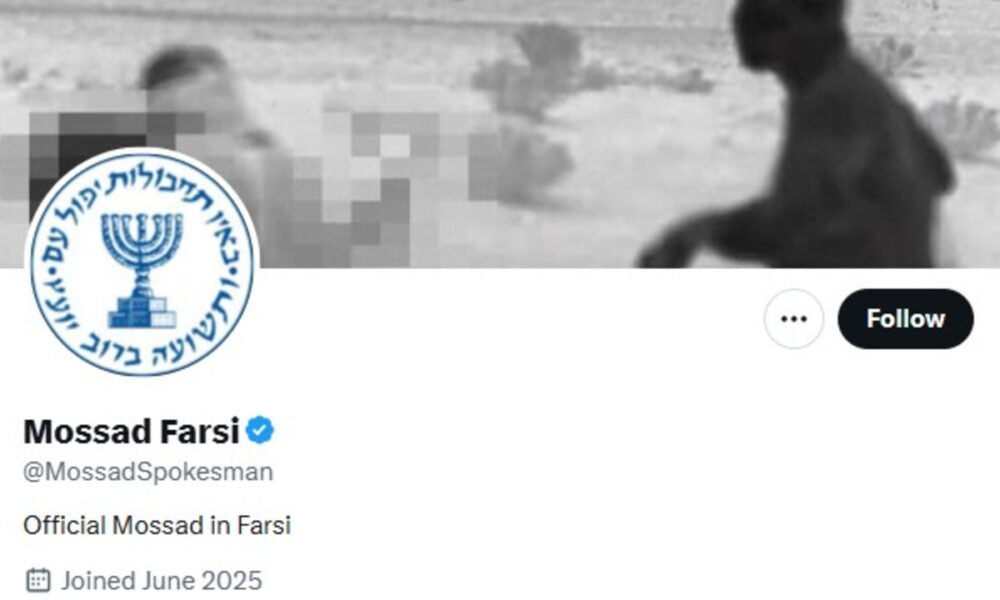
Task: Click the blue menorah in the avatar
Action: click(x=142, y=244)
